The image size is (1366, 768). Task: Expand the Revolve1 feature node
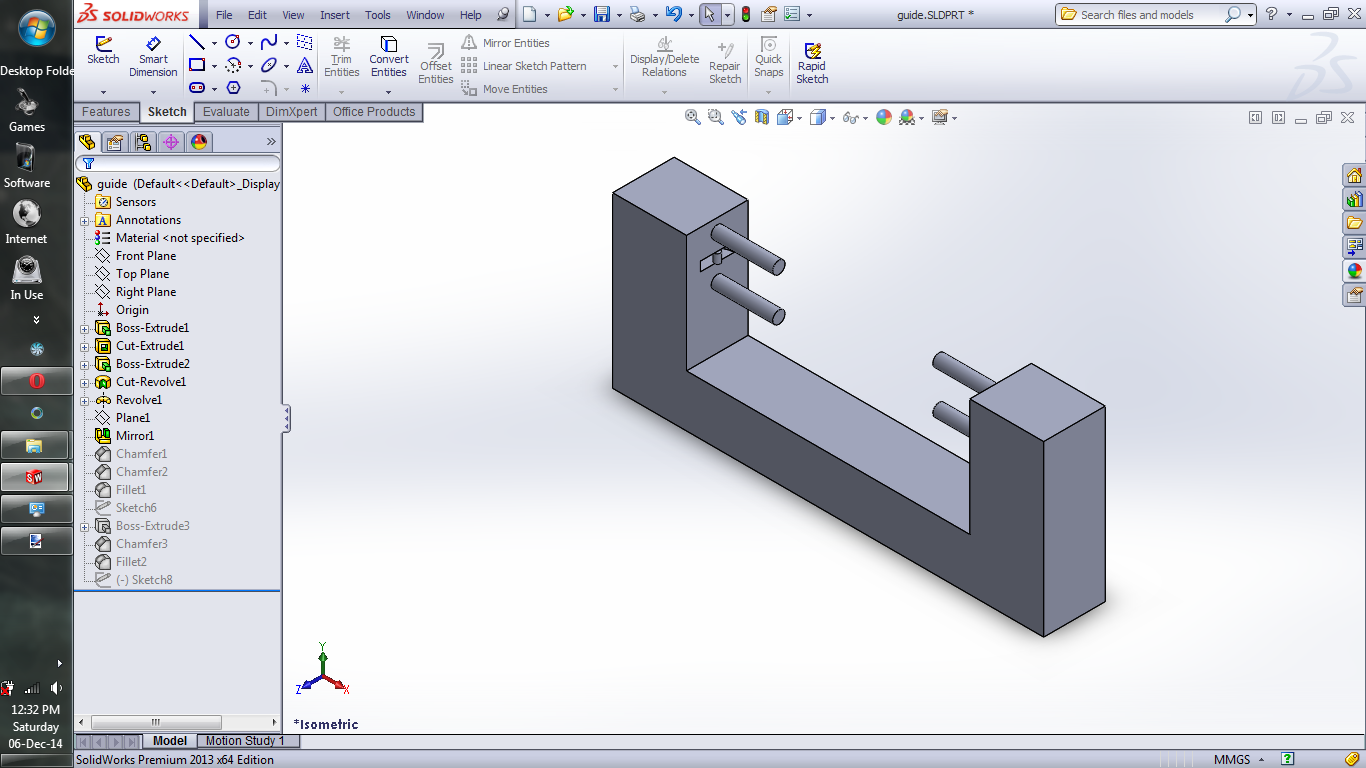85,400
